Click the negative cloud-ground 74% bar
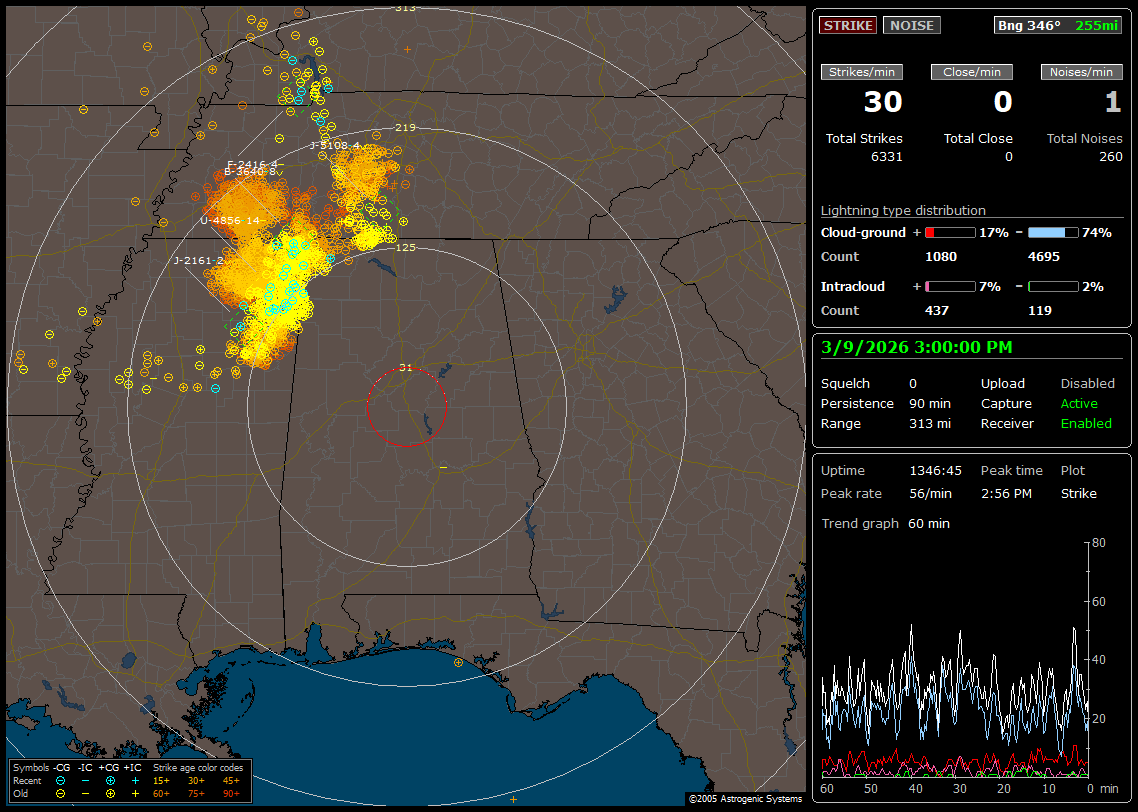1138x812 pixels. 1053,232
